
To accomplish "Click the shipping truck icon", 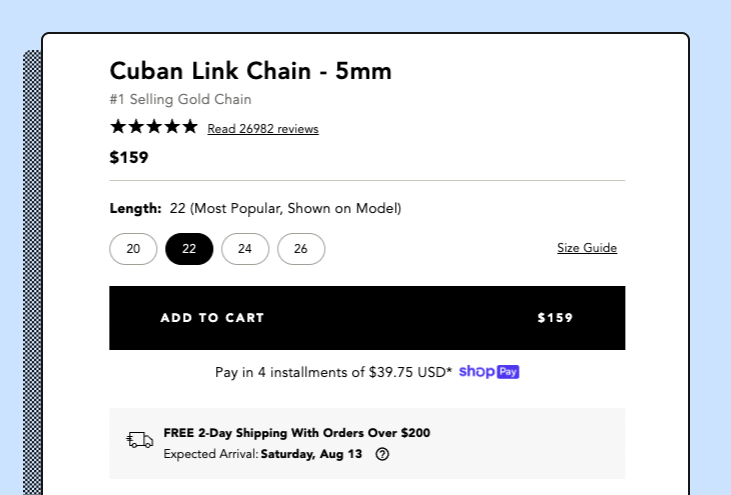I will coord(140,441).
